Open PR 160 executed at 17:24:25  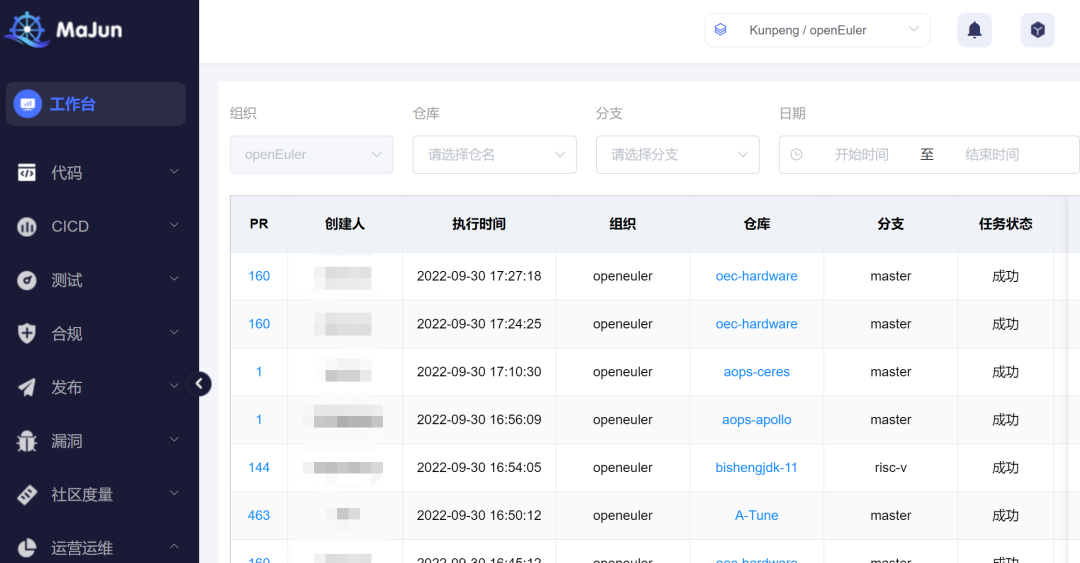tap(259, 324)
